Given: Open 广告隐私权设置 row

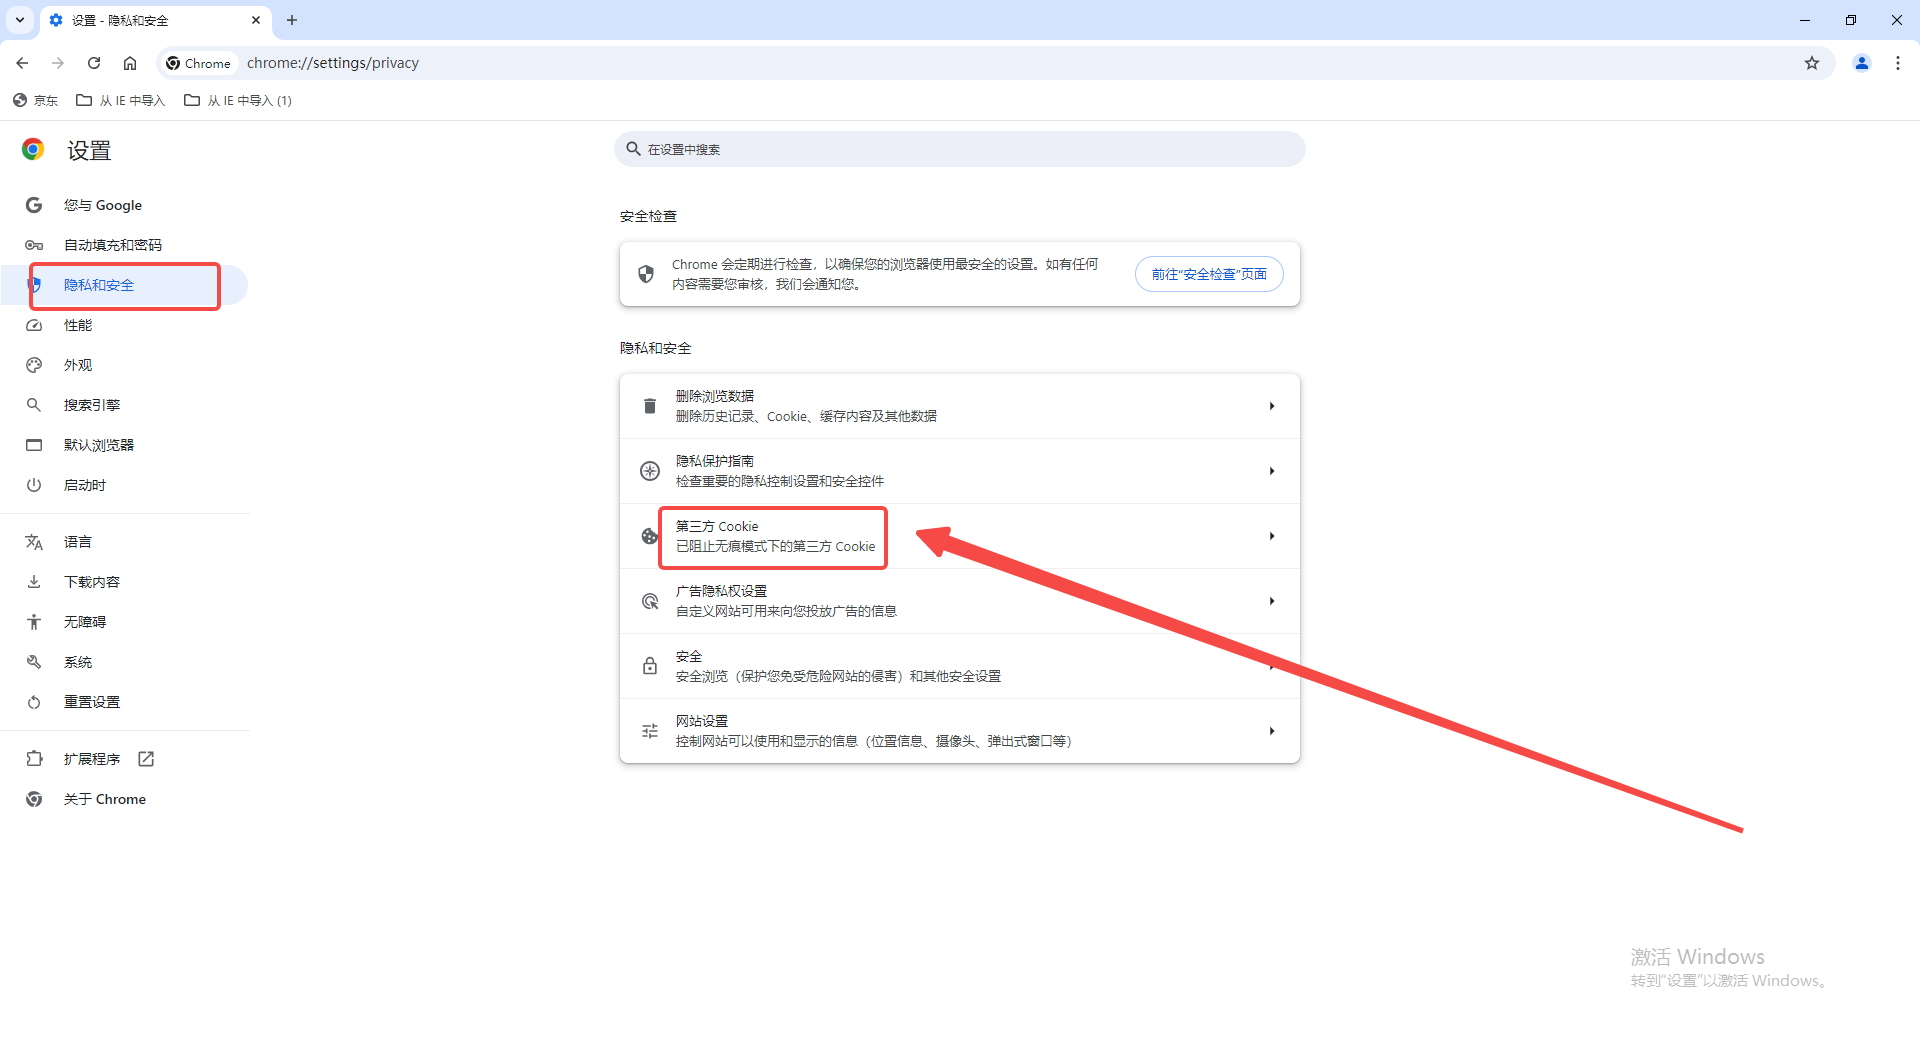Looking at the screenshot, I should tap(960, 601).
